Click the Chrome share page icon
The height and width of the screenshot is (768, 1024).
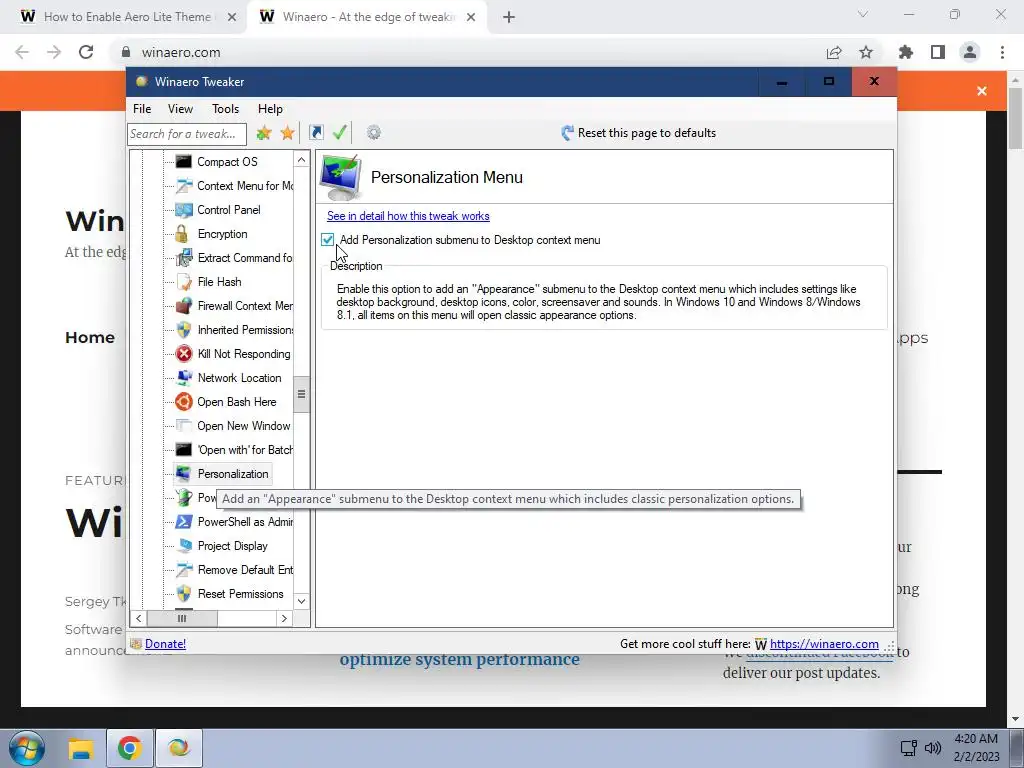pyautogui.click(x=834, y=52)
